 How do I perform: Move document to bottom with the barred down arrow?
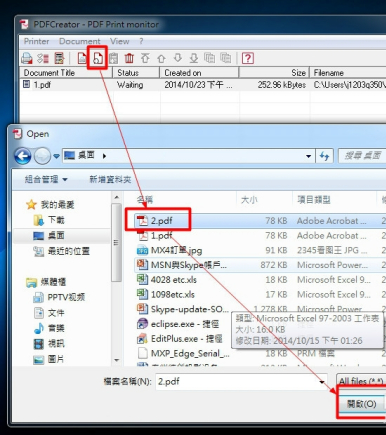click(x=194, y=58)
